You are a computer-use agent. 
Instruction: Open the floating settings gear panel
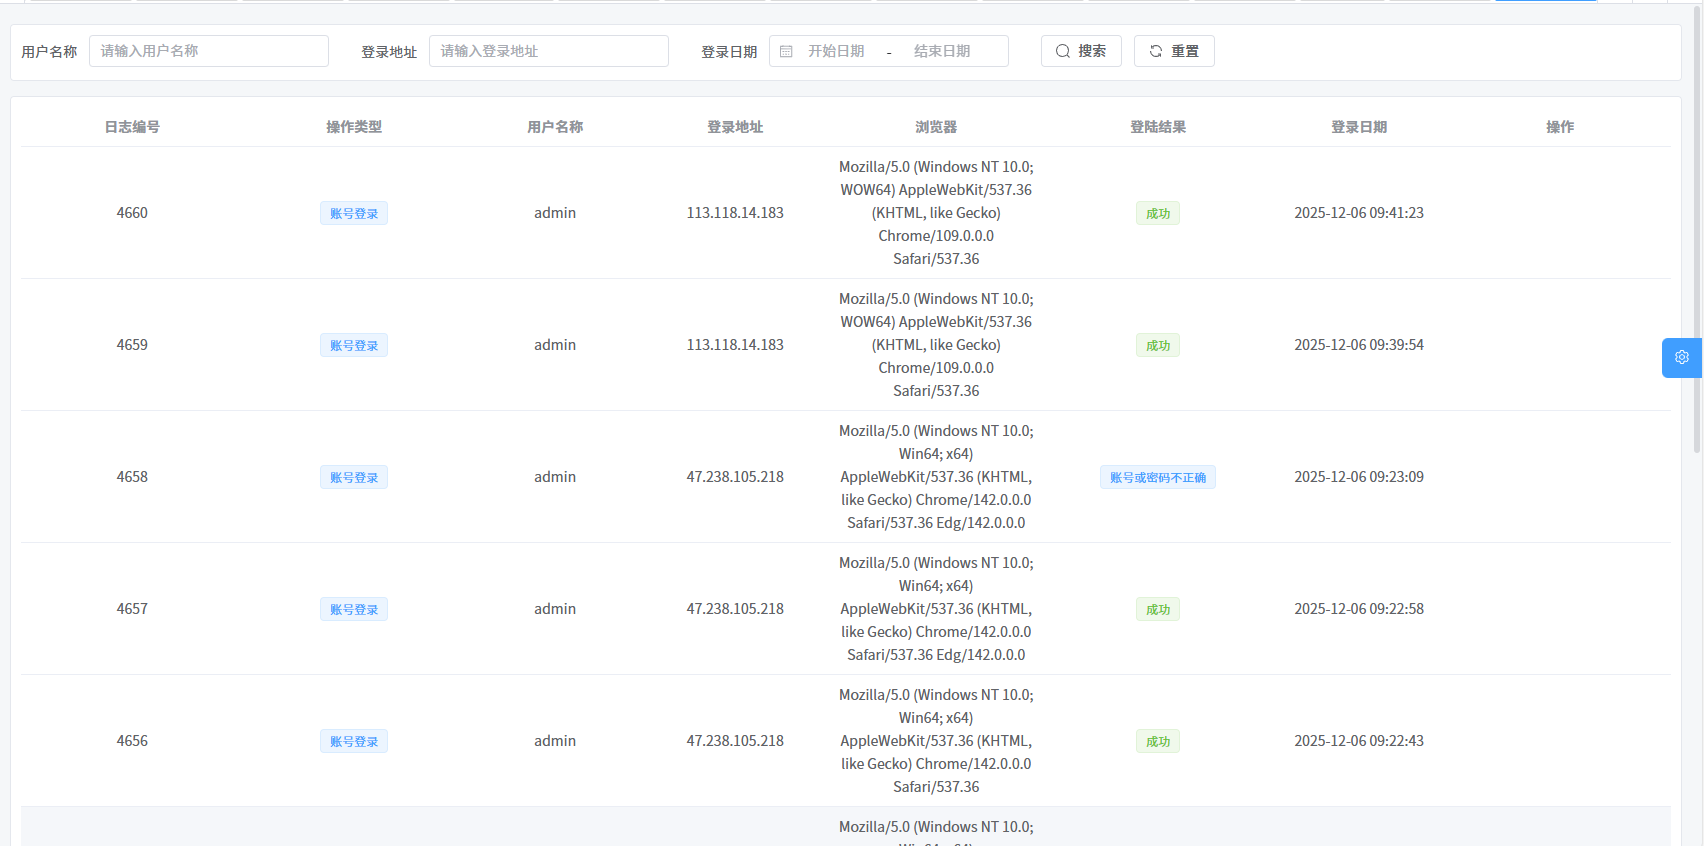tap(1681, 357)
